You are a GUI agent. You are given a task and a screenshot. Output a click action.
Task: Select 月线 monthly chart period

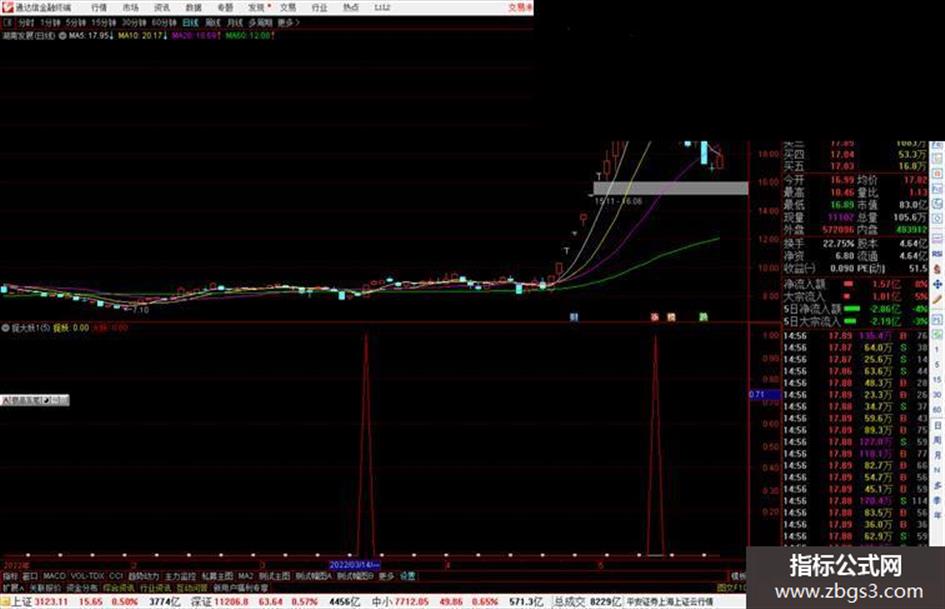pyautogui.click(x=234, y=22)
